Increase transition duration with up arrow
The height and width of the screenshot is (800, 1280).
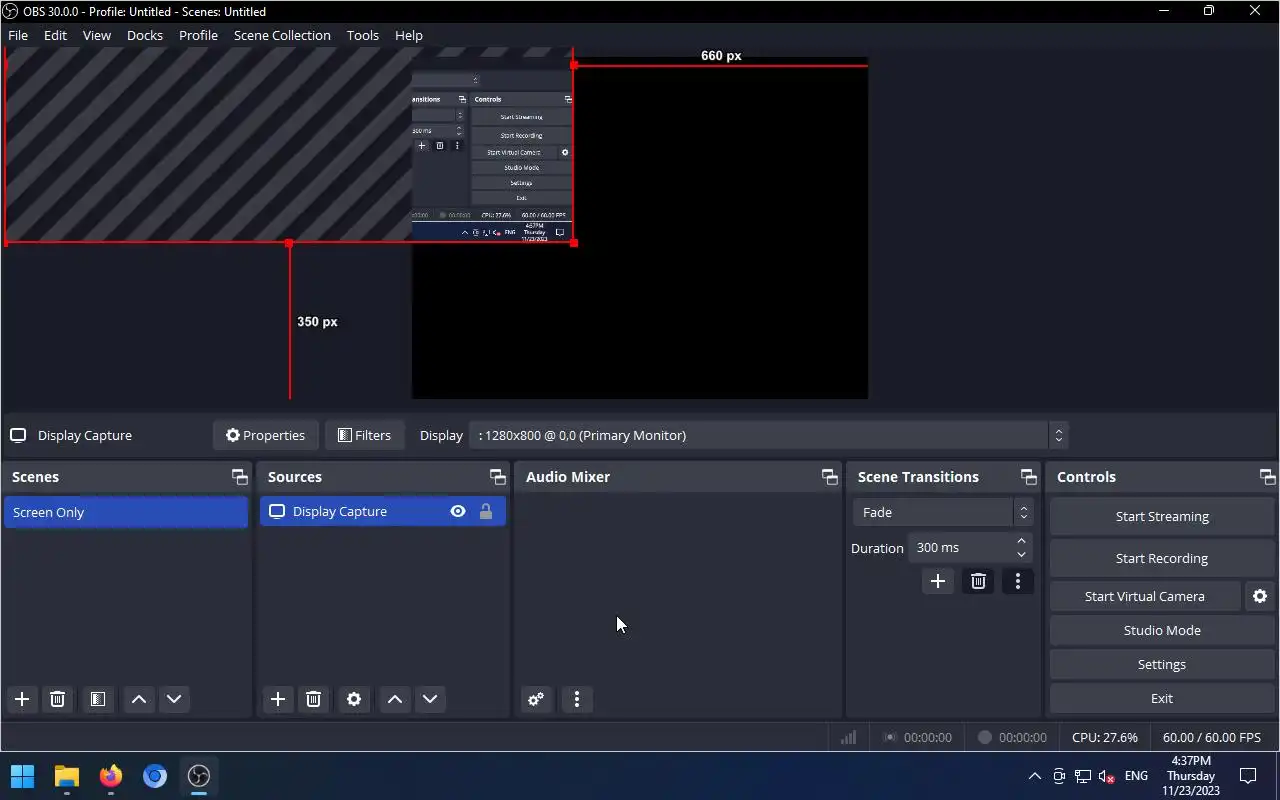(x=1021, y=541)
